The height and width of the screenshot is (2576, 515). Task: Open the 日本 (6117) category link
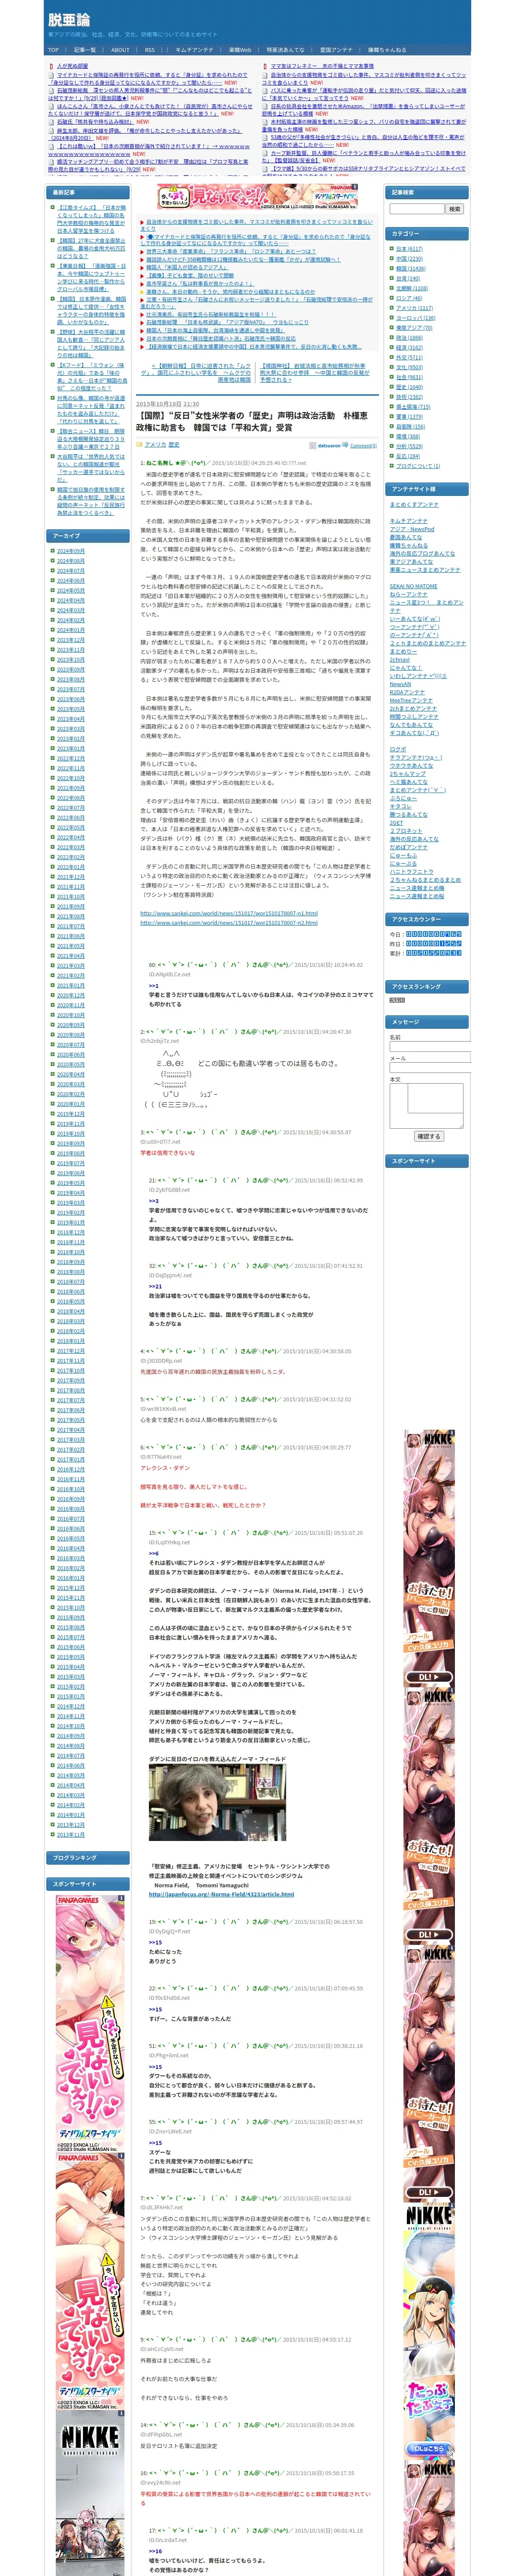click(x=409, y=249)
